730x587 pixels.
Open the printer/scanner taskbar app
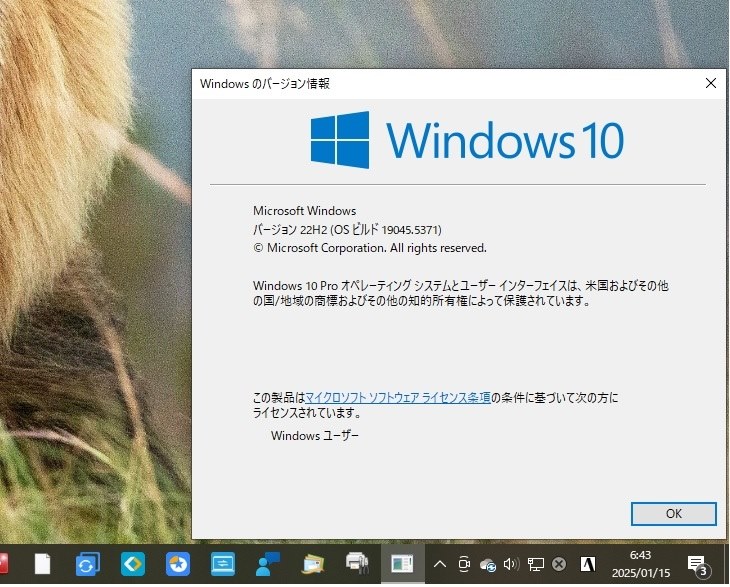(x=357, y=563)
